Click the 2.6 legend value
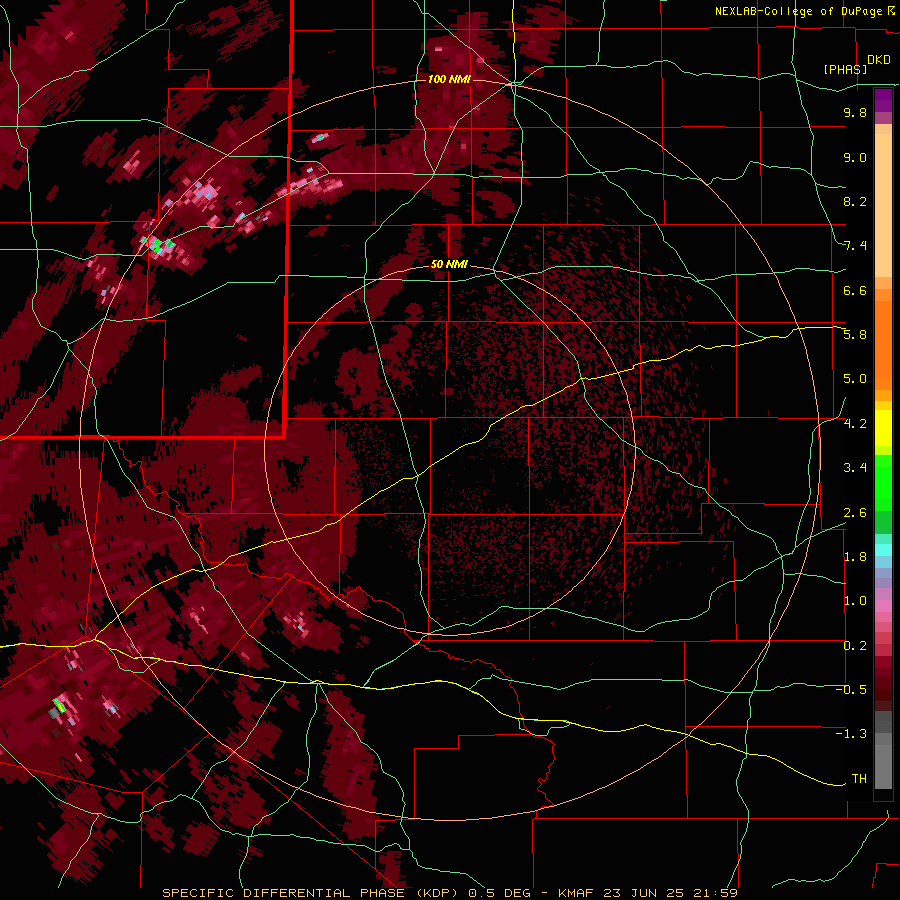900x900 pixels. 855,513
